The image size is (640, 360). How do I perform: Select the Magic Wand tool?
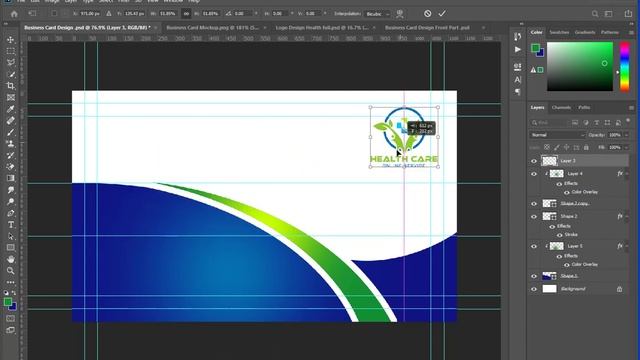[11, 74]
